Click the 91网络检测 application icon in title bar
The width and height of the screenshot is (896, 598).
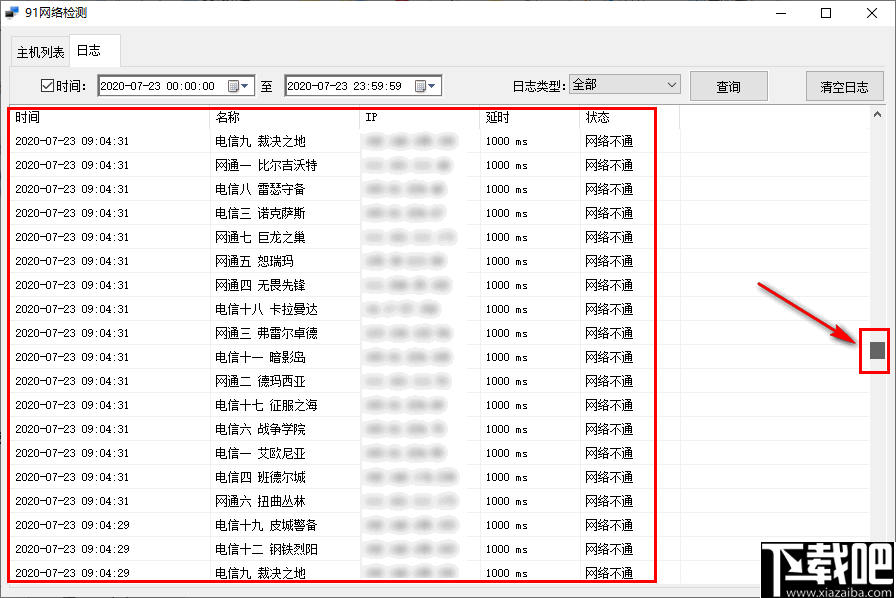(12, 12)
